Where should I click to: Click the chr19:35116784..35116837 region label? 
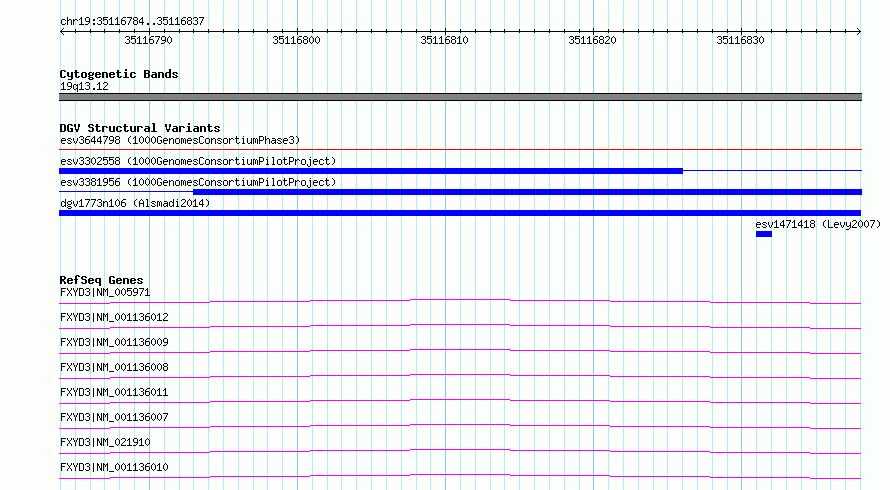tap(132, 21)
